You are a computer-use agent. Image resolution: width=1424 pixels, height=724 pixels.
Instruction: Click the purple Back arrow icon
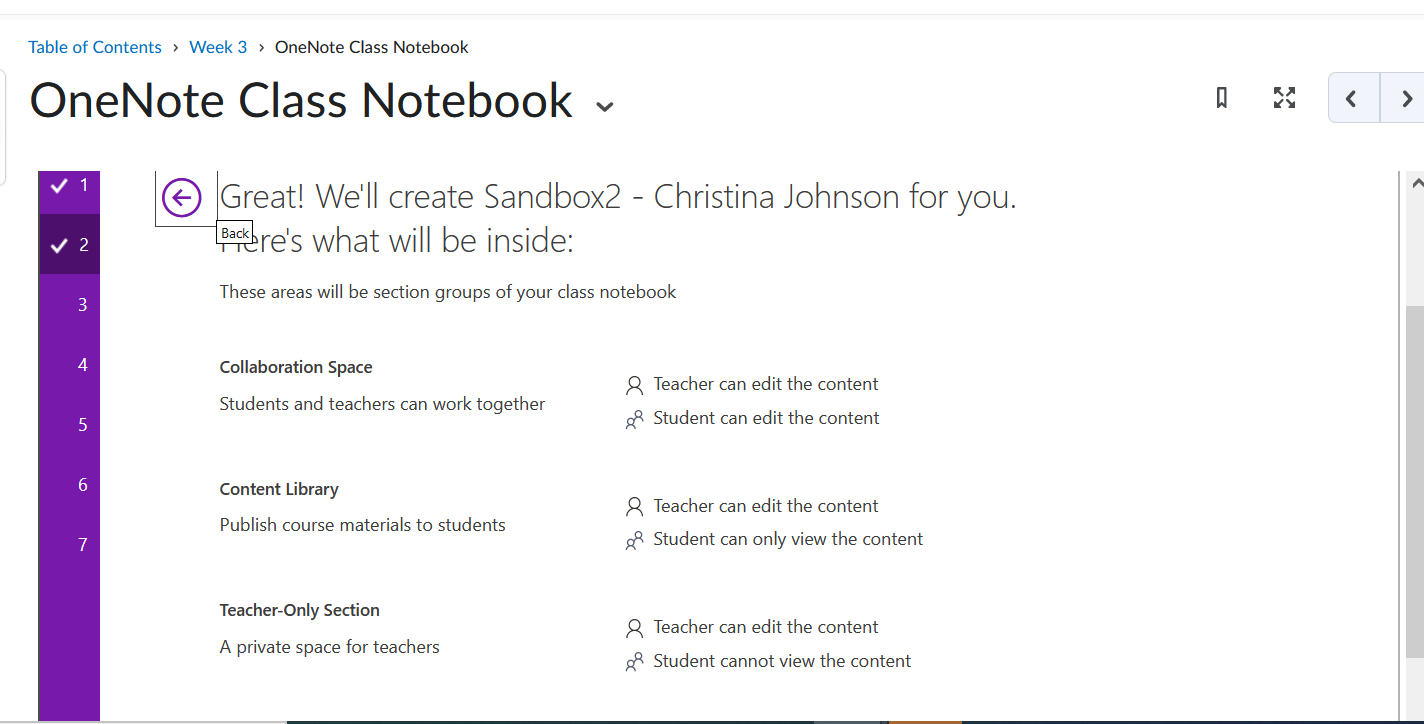[x=182, y=197]
